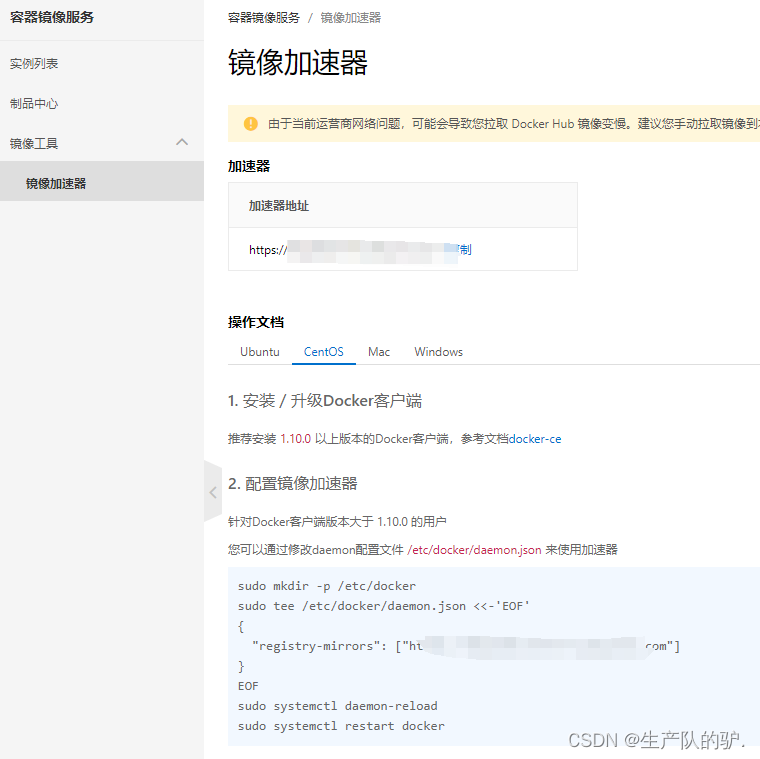
Task: Click the 操作文档 section heading
Action: [256, 322]
